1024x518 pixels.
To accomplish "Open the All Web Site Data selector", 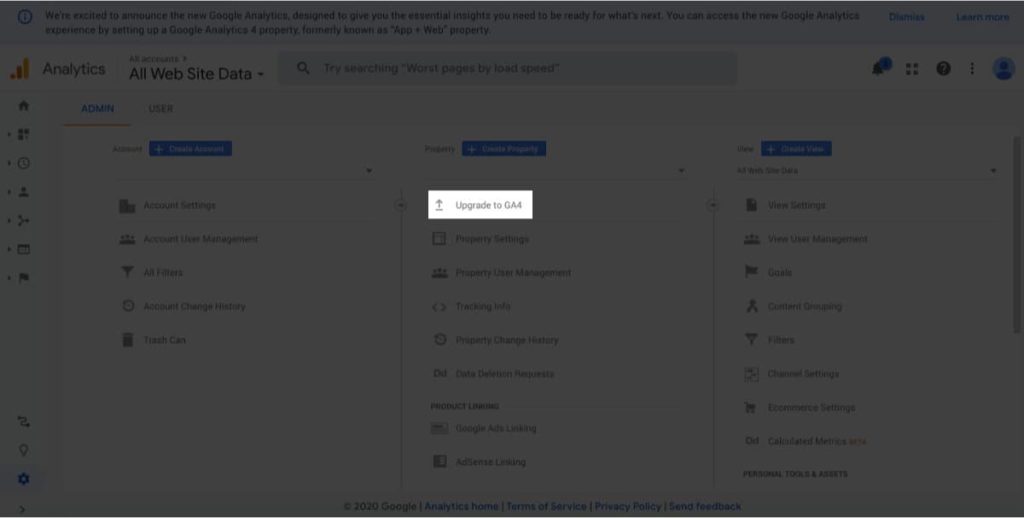I will pos(197,74).
